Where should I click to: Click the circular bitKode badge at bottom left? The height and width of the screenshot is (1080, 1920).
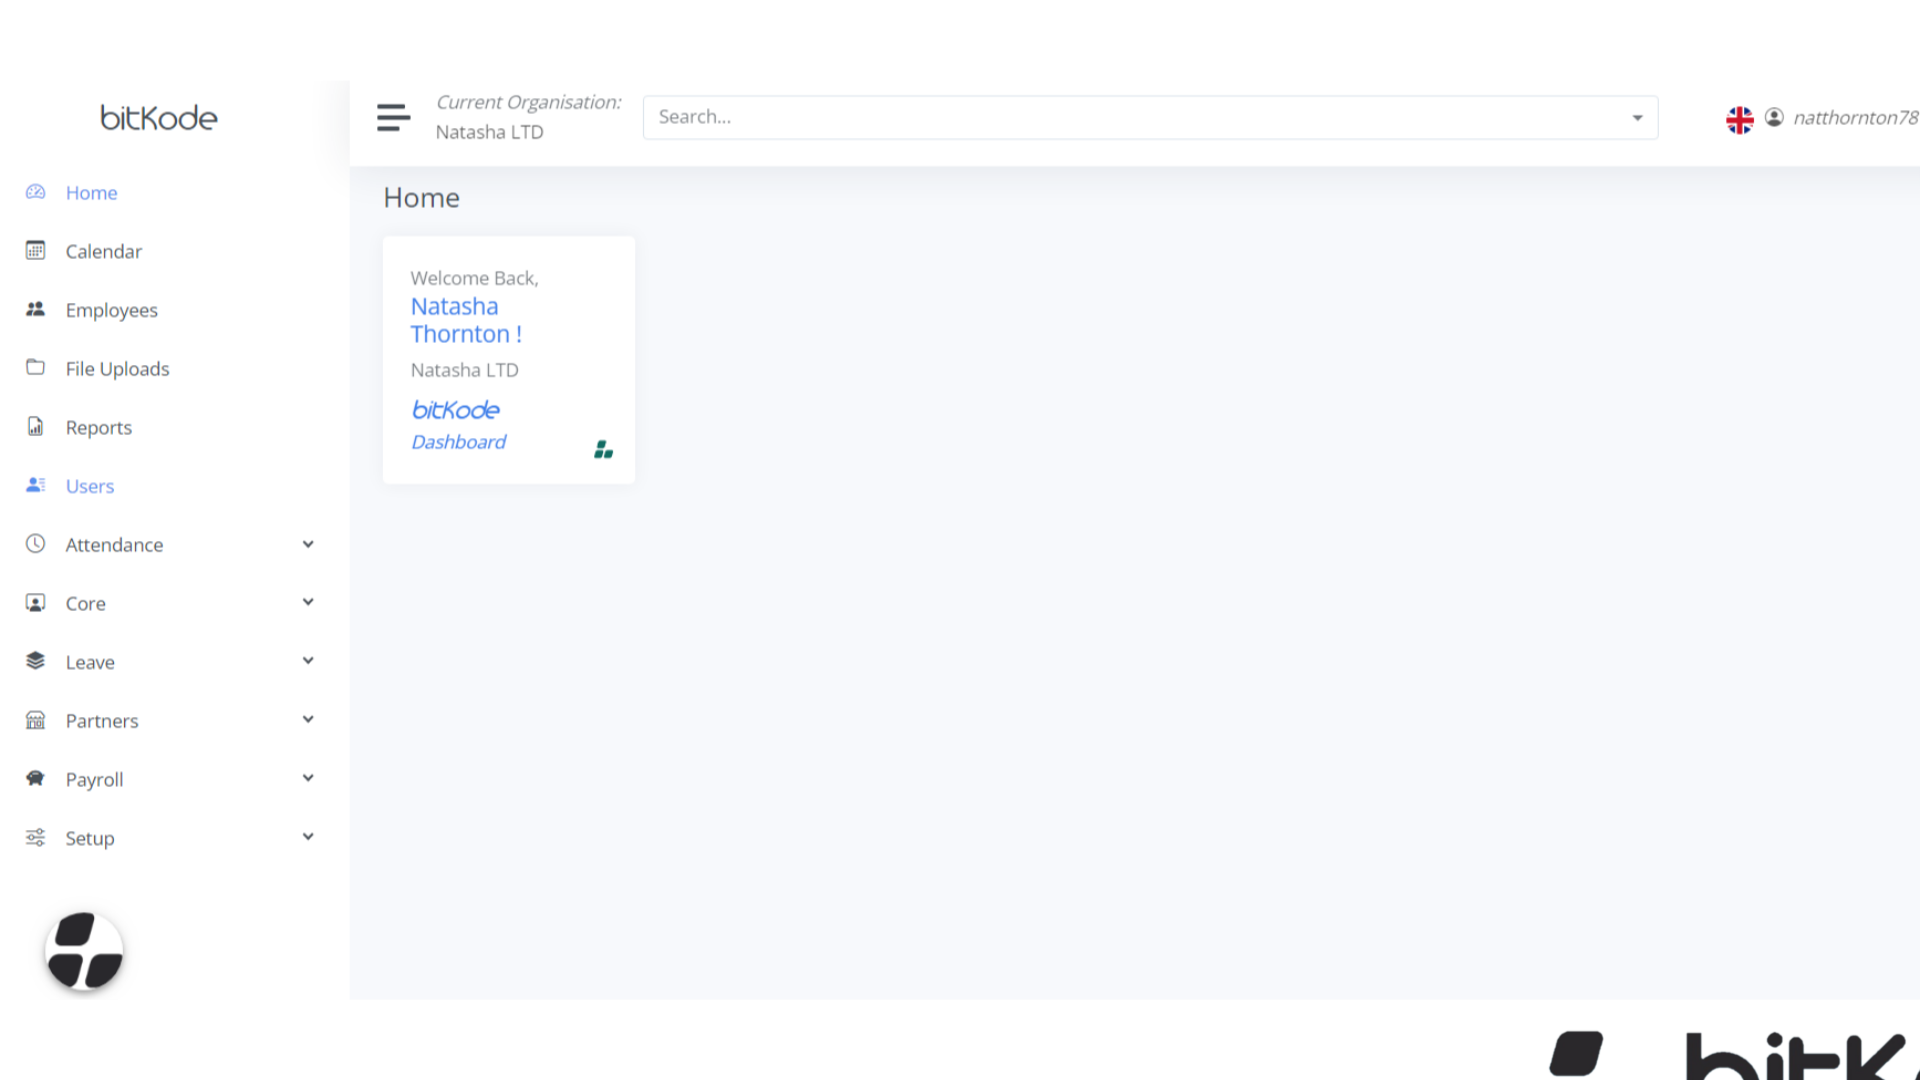tap(84, 950)
